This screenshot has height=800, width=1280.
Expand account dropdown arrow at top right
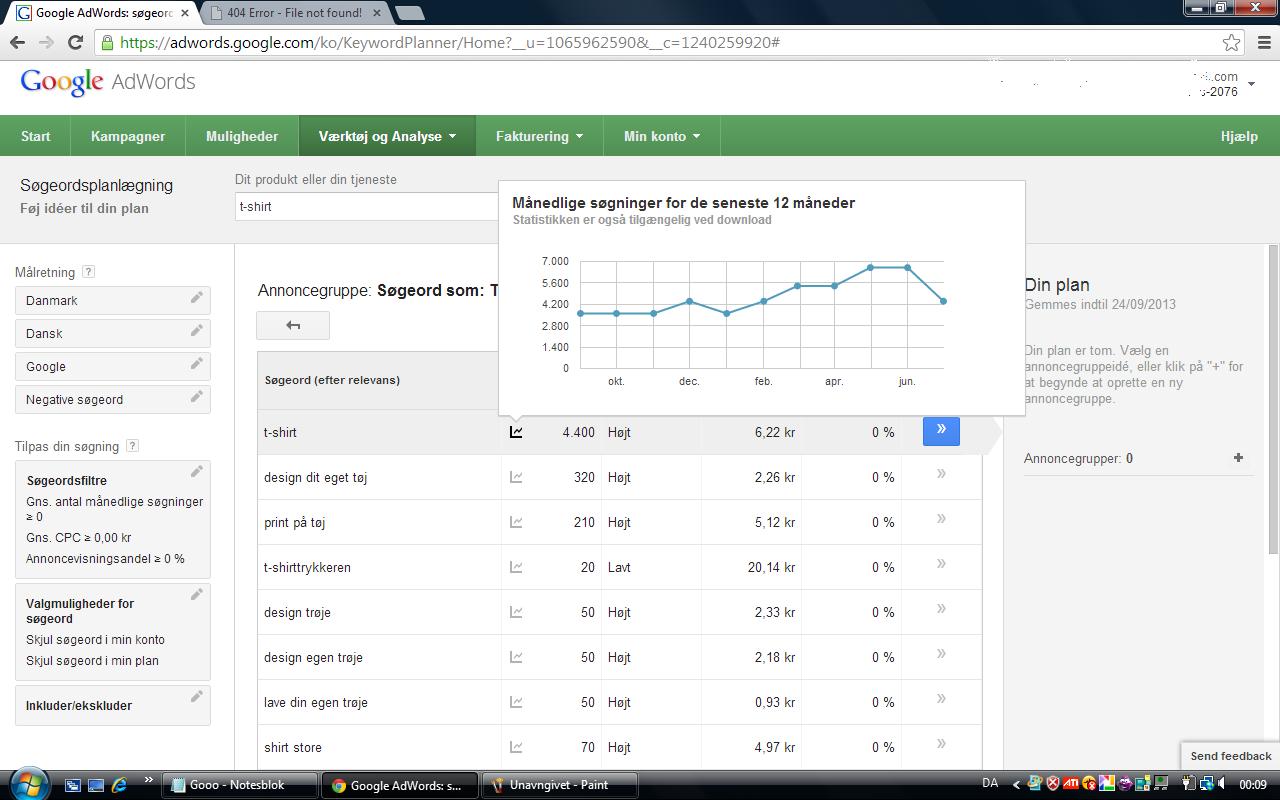[x=1251, y=84]
